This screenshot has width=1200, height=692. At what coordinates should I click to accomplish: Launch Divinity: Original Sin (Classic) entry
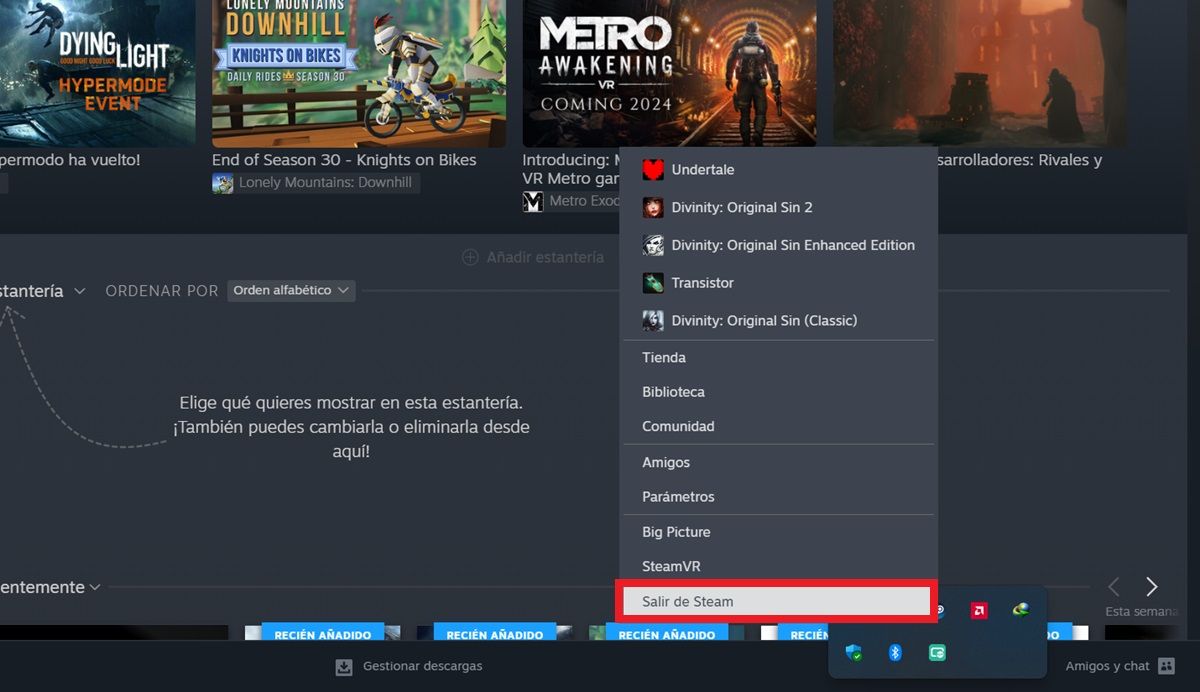coord(778,320)
